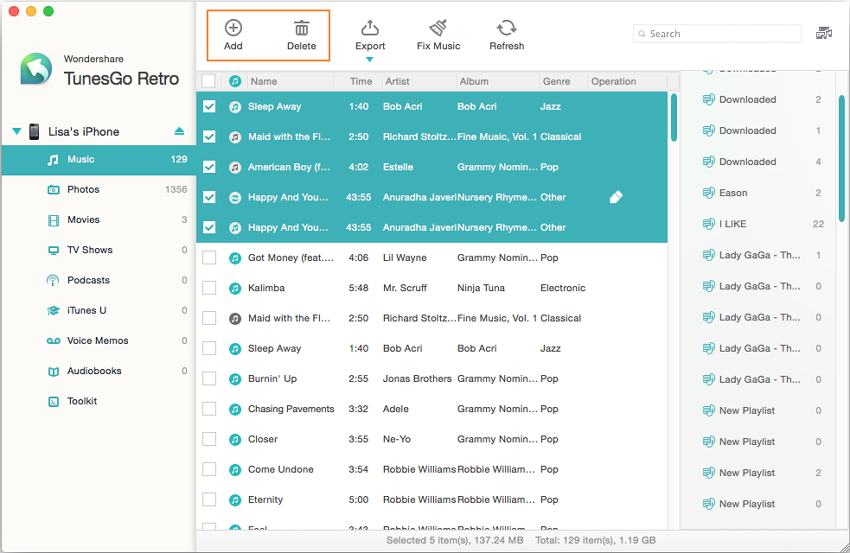Image resolution: width=850 pixels, height=553 pixels.
Task: Eject Lisa's iPhone using eject icon
Action: pos(179,131)
